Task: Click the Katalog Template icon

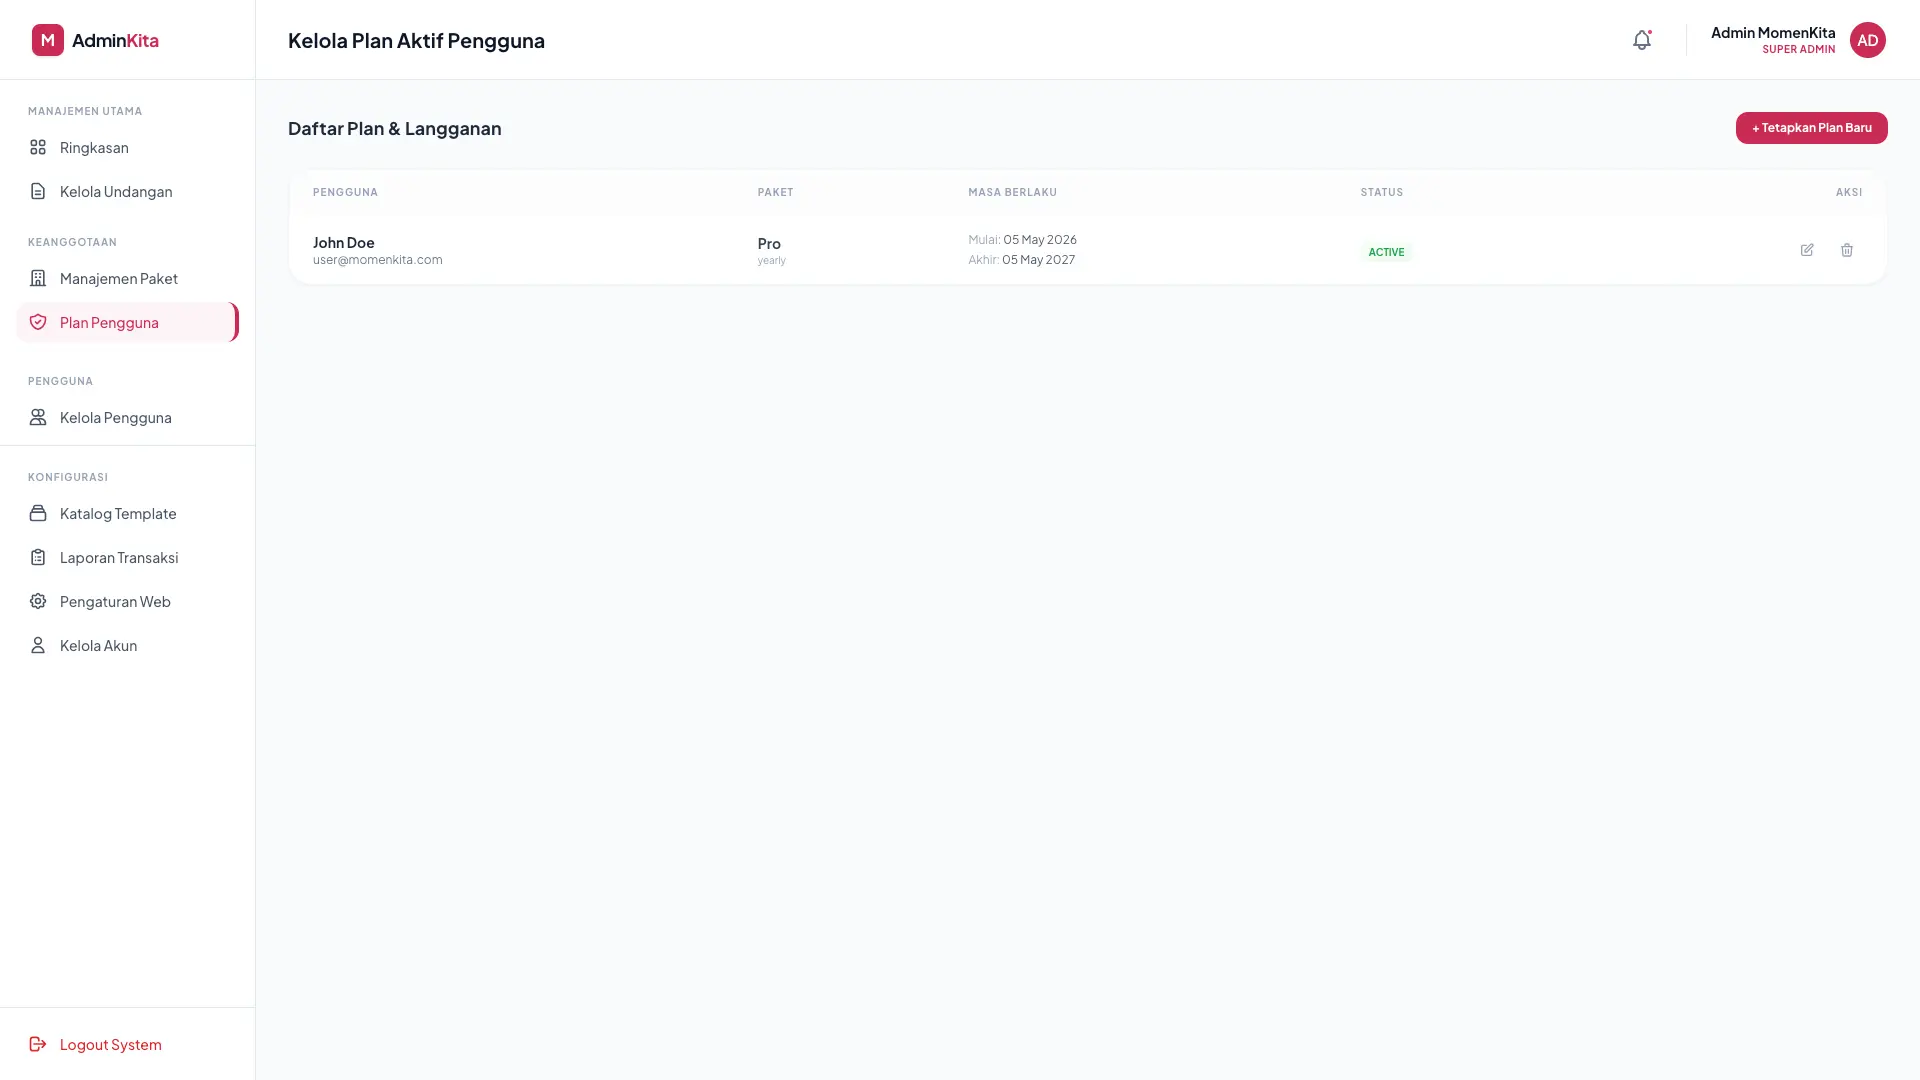Action: [38, 513]
